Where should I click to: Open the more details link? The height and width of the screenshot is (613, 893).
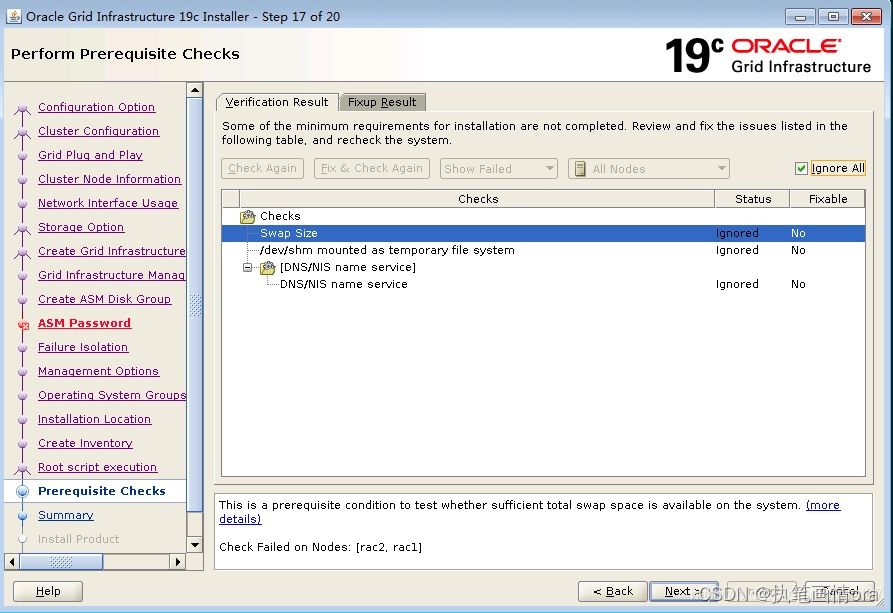823,505
